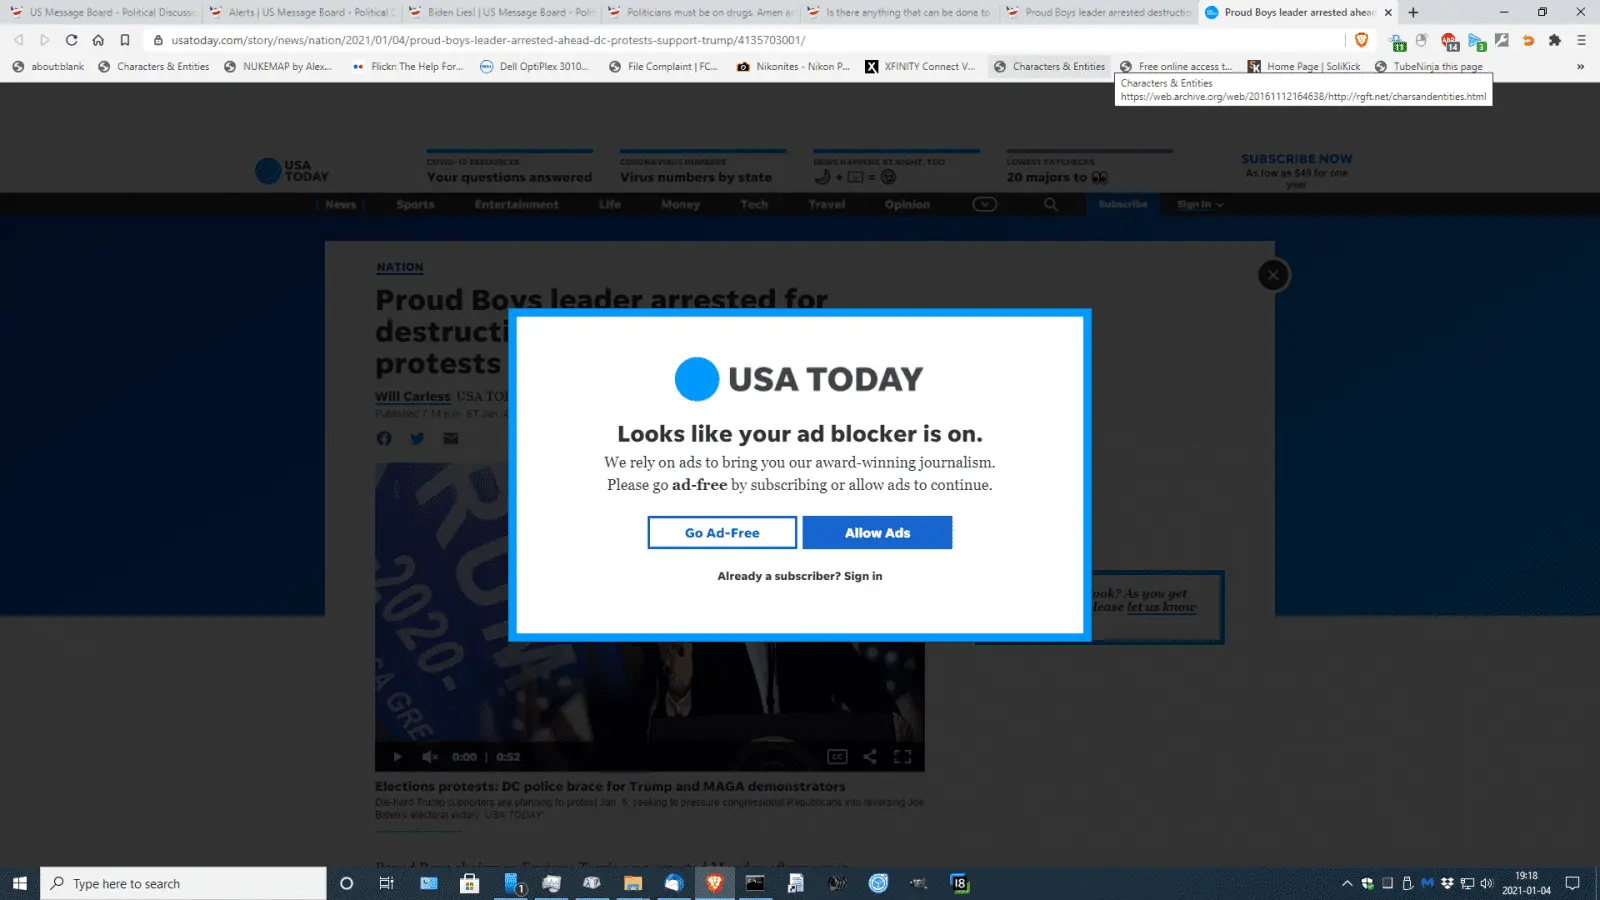This screenshot has height=900, width=1600.
Task: Click the browser Forward arrow
Action: 44,40
